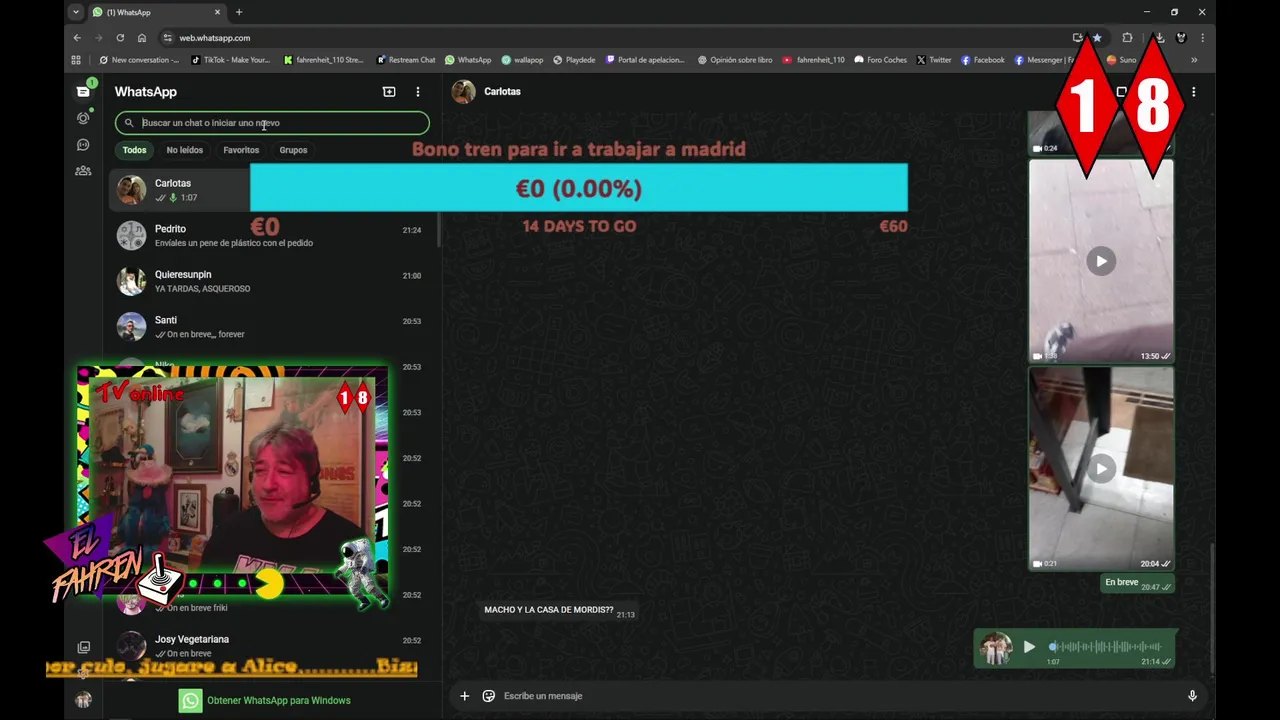
Task: Start a new chat with the plus icon
Action: (x=389, y=91)
